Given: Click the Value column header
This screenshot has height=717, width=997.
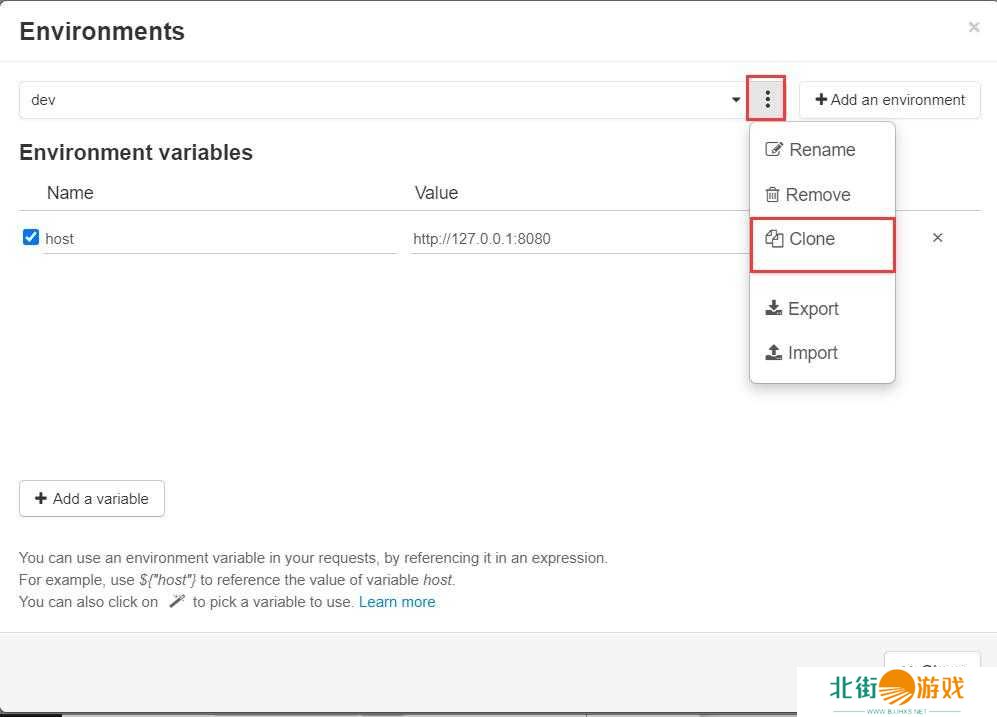Looking at the screenshot, I should coord(436,193).
